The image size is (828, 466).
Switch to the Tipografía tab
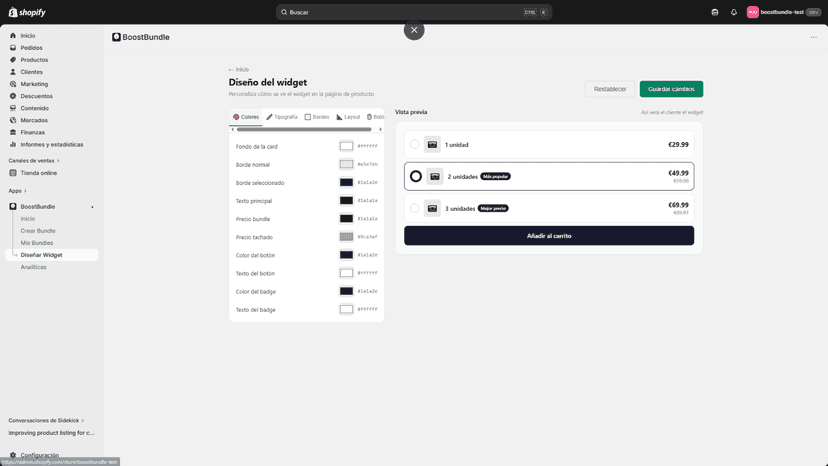point(282,117)
